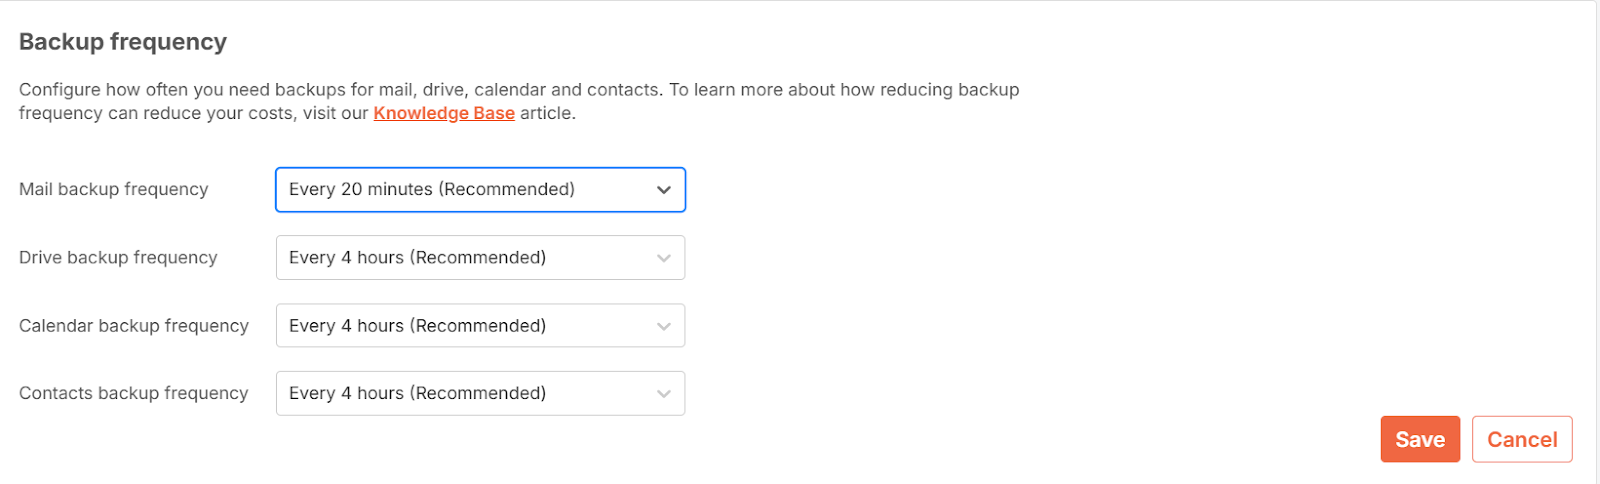Open the Contacts backup frequency dropdown
The image size is (1600, 484).
coord(480,394)
